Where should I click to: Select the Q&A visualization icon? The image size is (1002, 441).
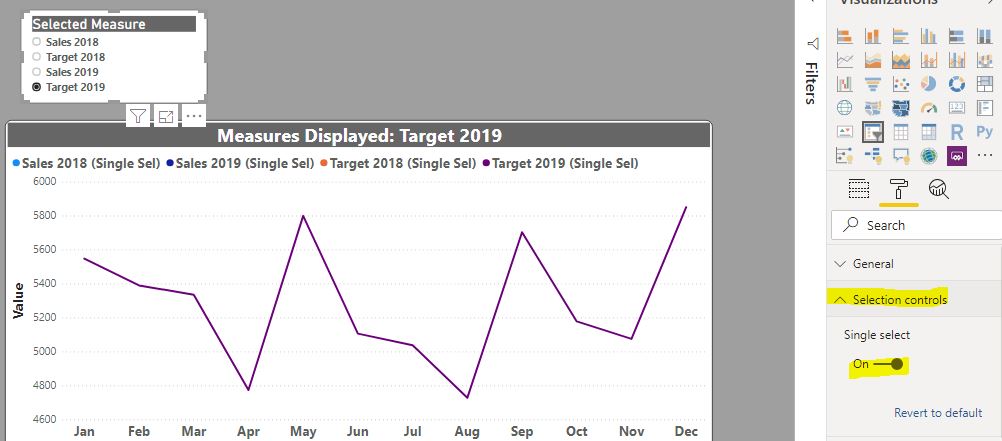click(x=900, y=155)
